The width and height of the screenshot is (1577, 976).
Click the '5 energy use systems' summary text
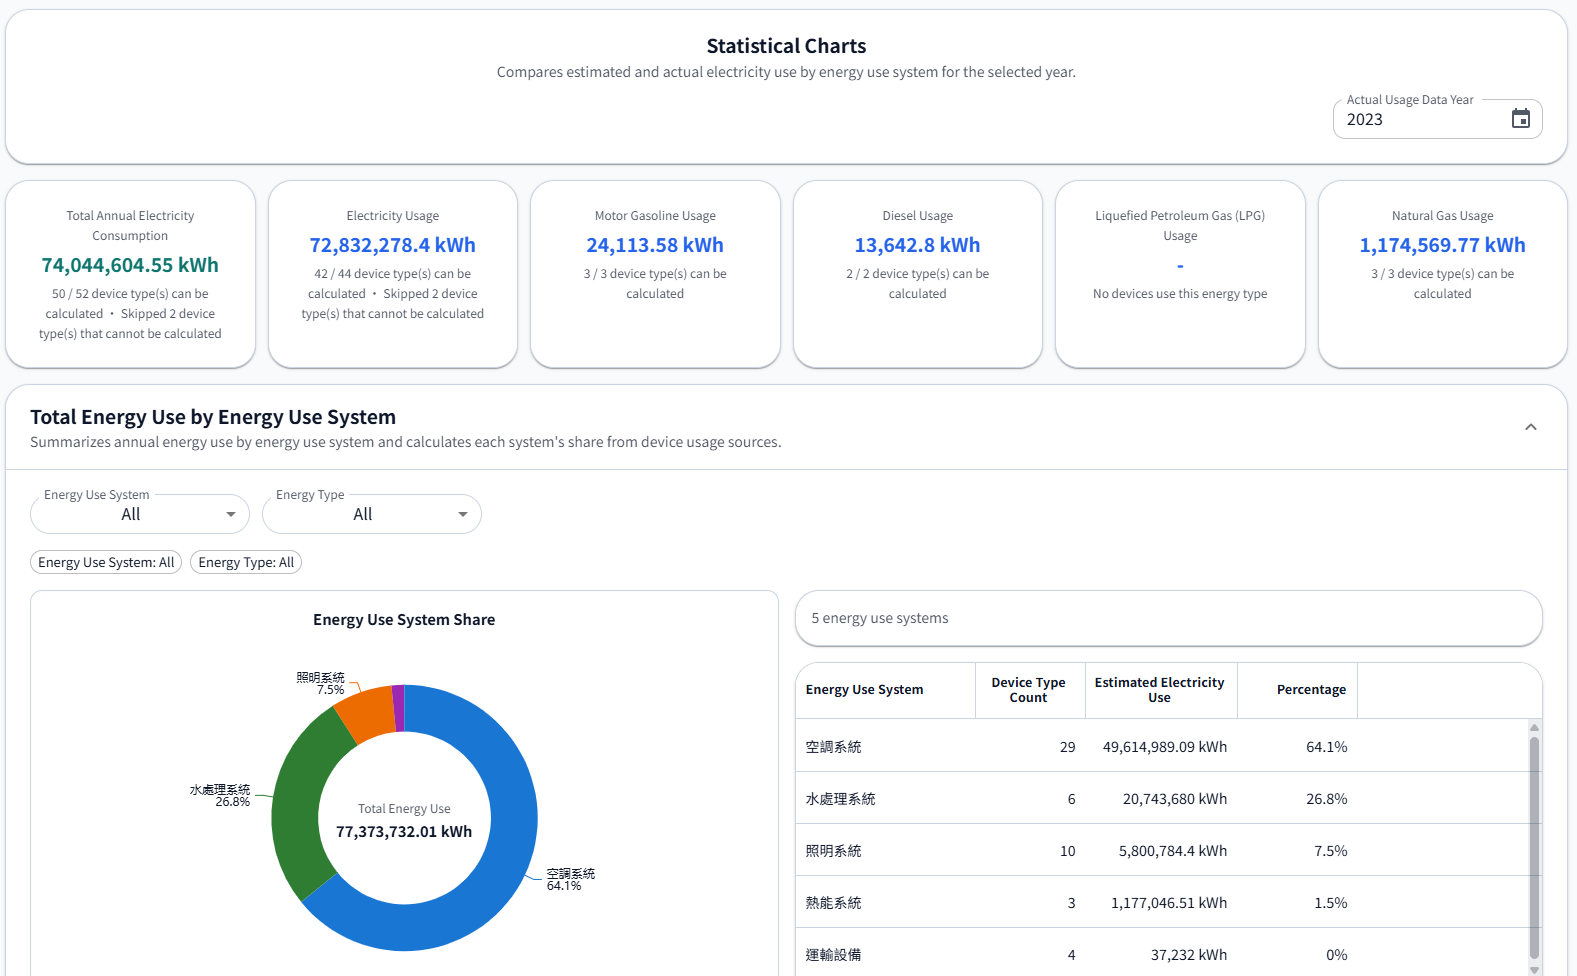point(880,618)
